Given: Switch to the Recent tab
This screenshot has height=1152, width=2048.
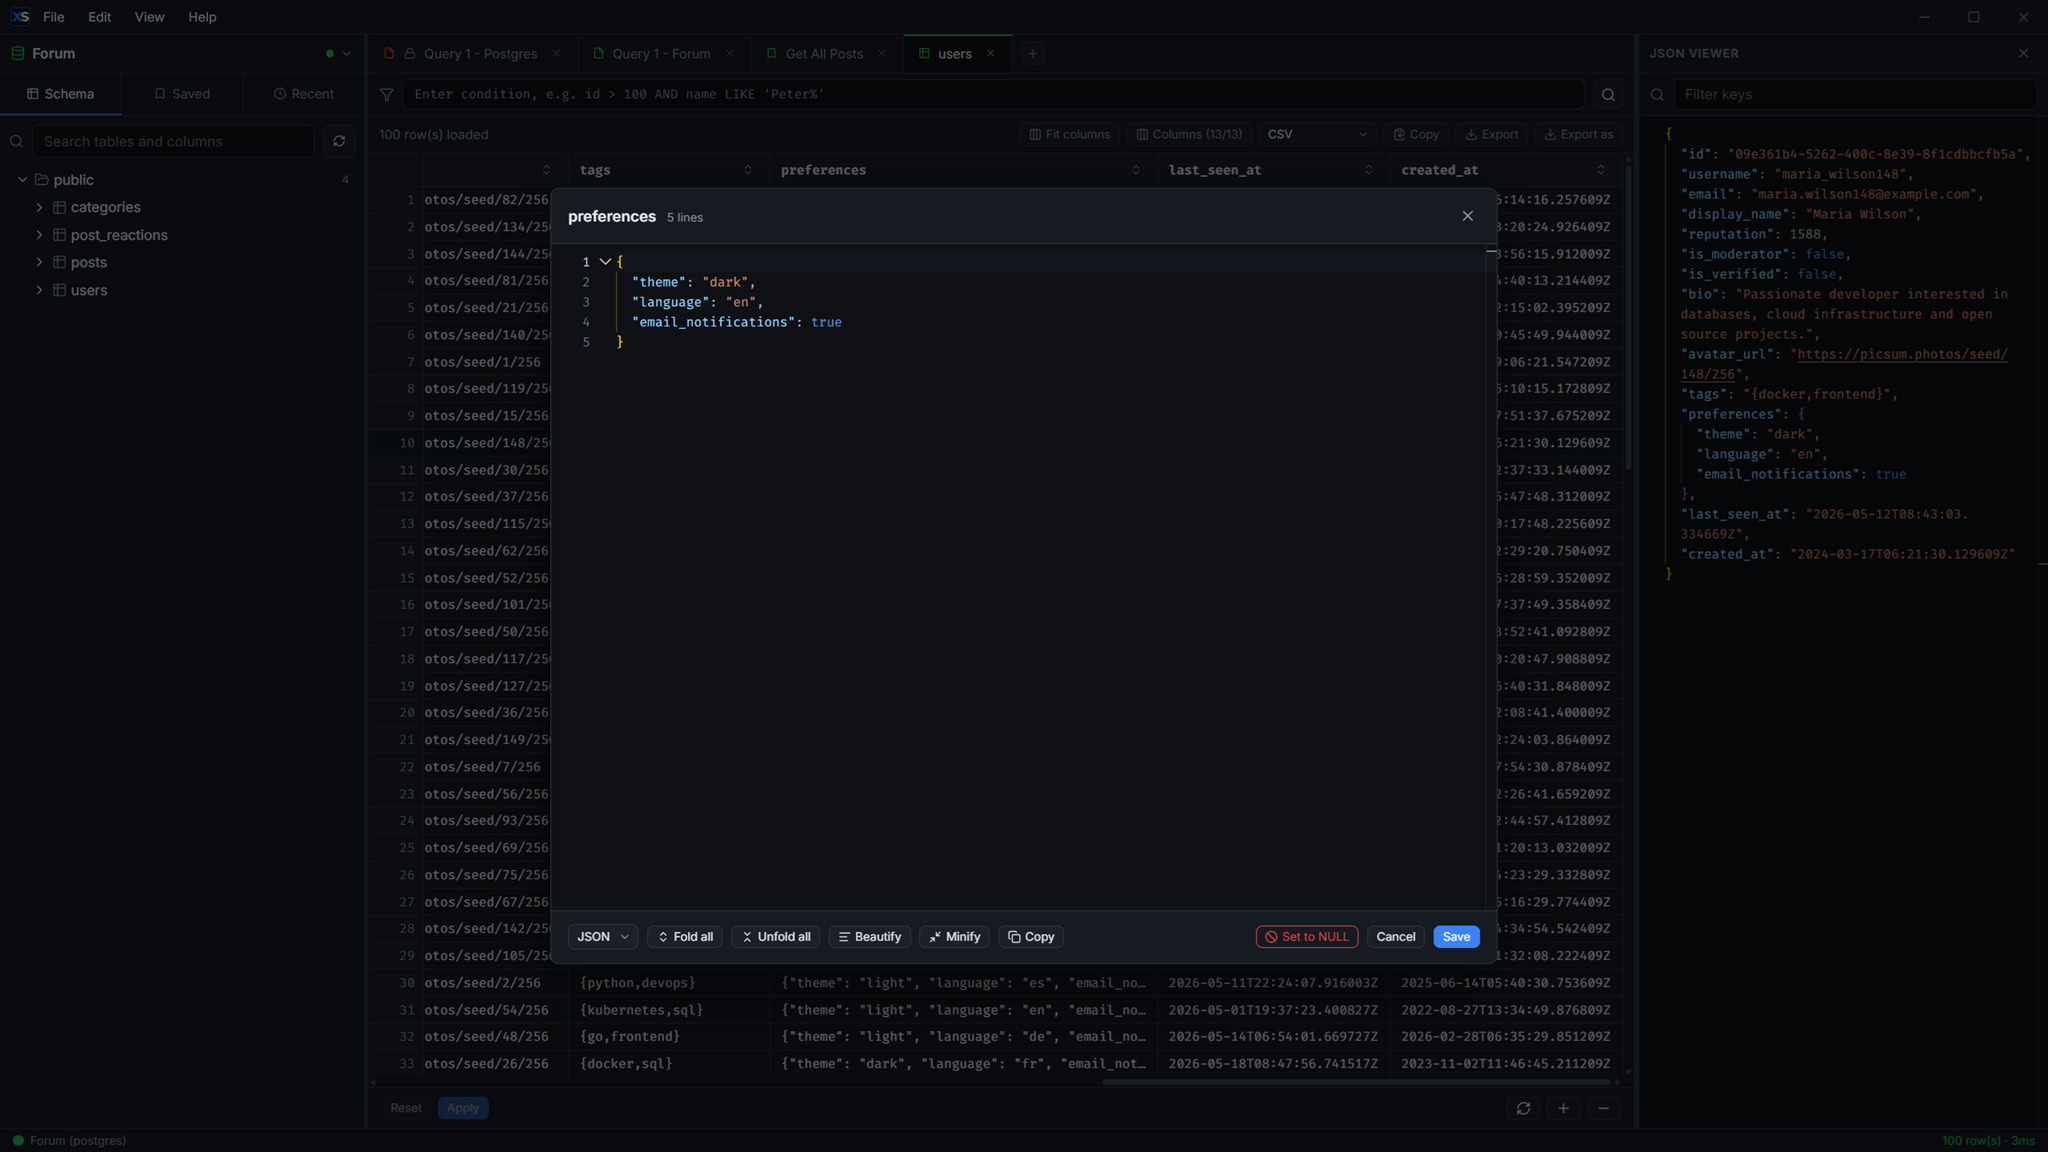Looking at the screenshot, I should pos(304,94).
